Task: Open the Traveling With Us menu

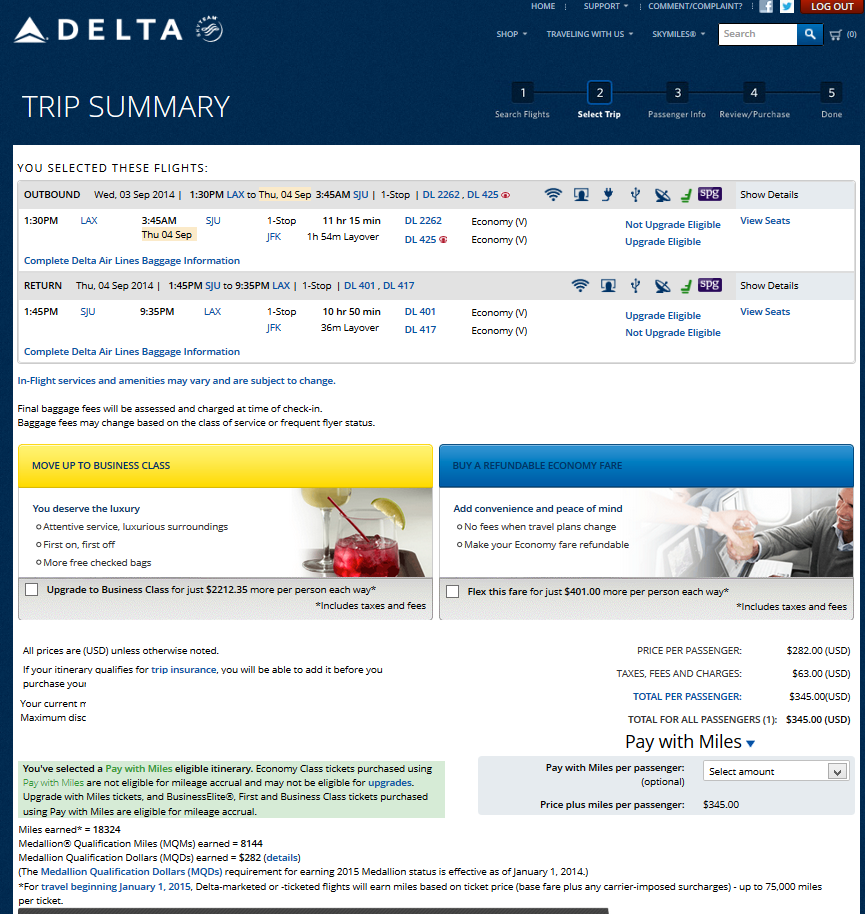Action: [x=589, y=34]
